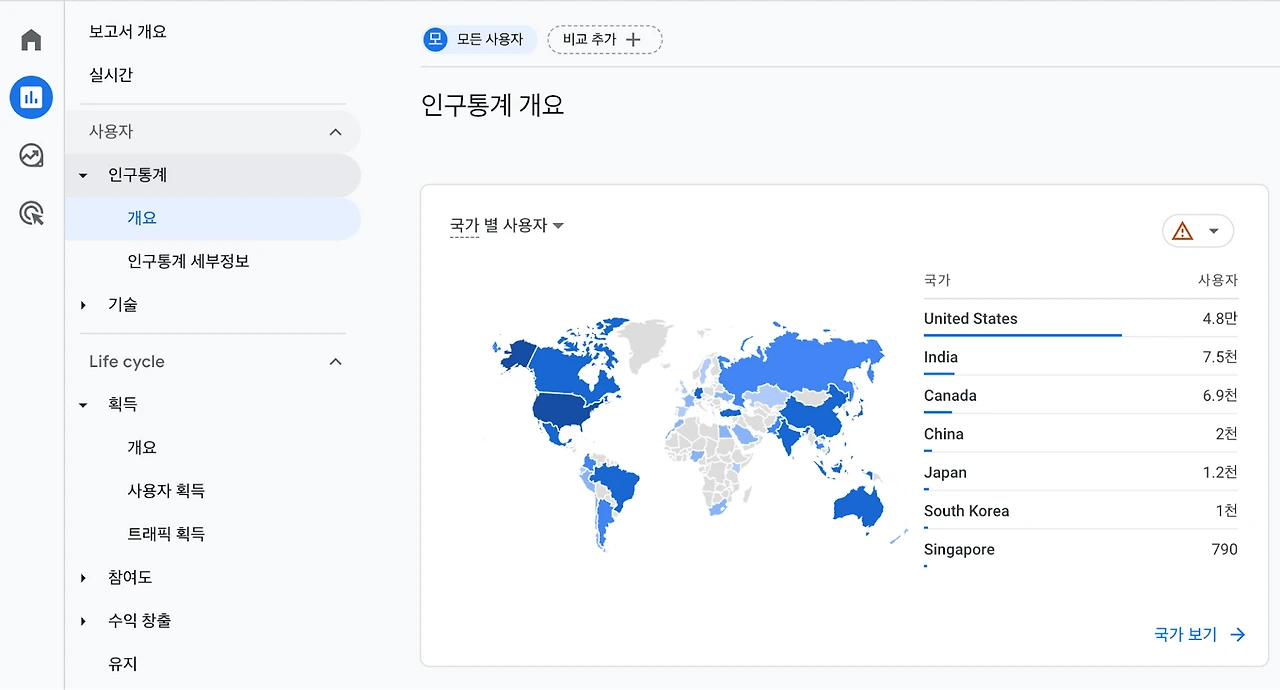
Task: Click the 790 user count value
Action: (x=1224, y=549)
